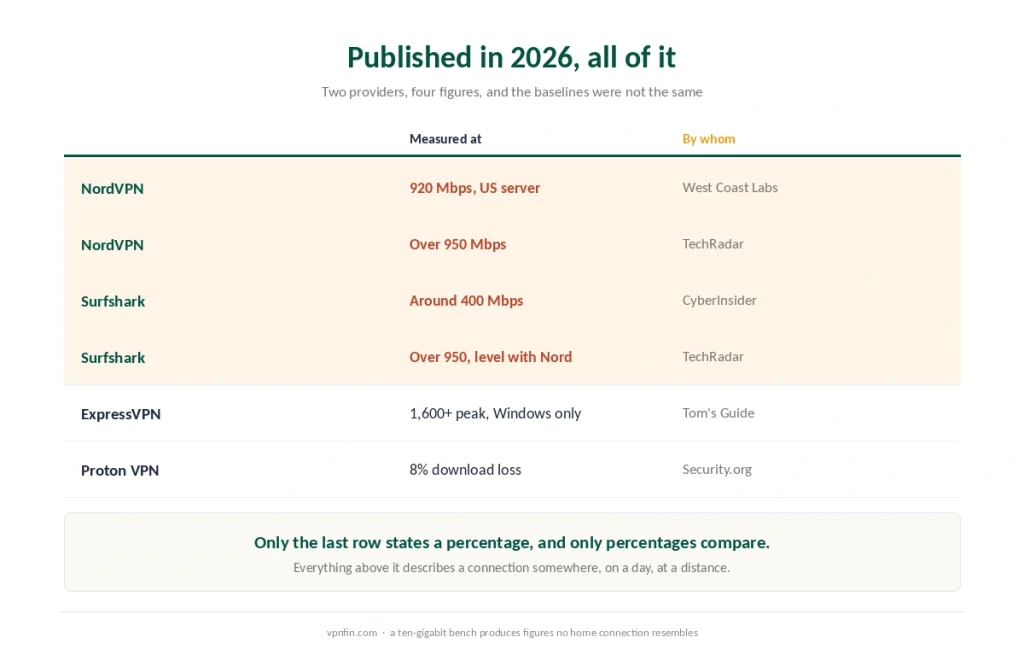Select the "Measured at" column header
Image resolution: width=1024 pixels, height=649 pixels.
point(445,139)
